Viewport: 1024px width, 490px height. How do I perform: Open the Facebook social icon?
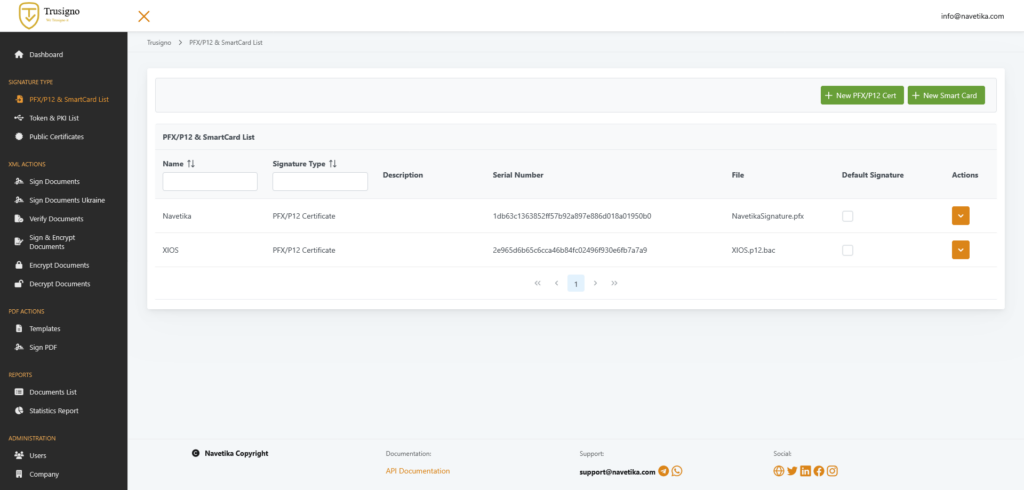pyautogui.click(x=819, y=471)
